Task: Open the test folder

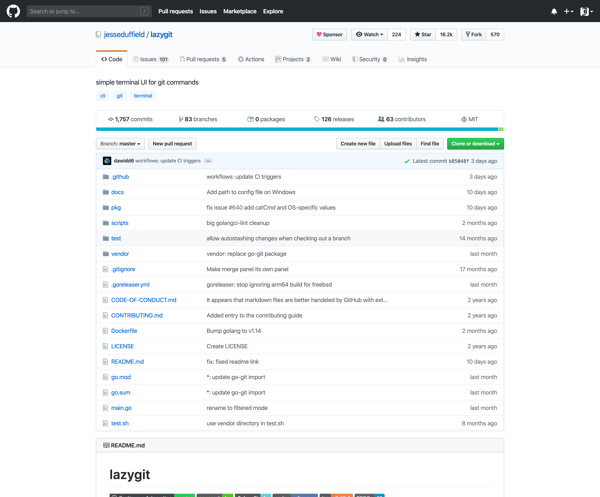Action: coord(116,238)
